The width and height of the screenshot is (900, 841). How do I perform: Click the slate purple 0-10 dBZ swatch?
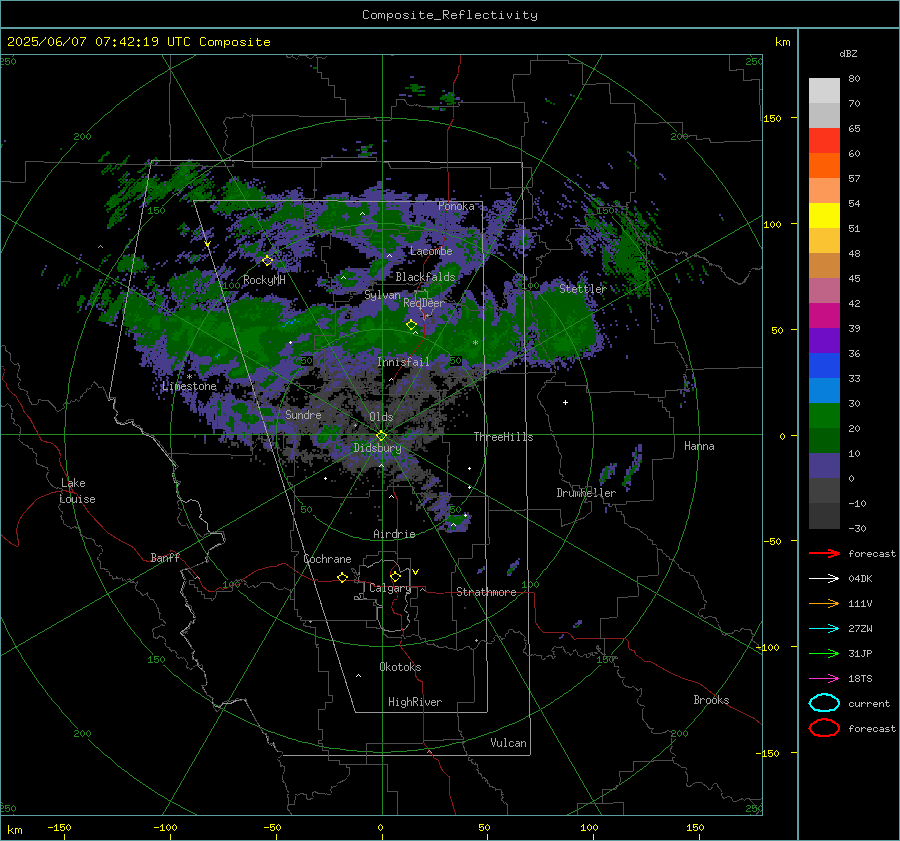coord(824,466)
